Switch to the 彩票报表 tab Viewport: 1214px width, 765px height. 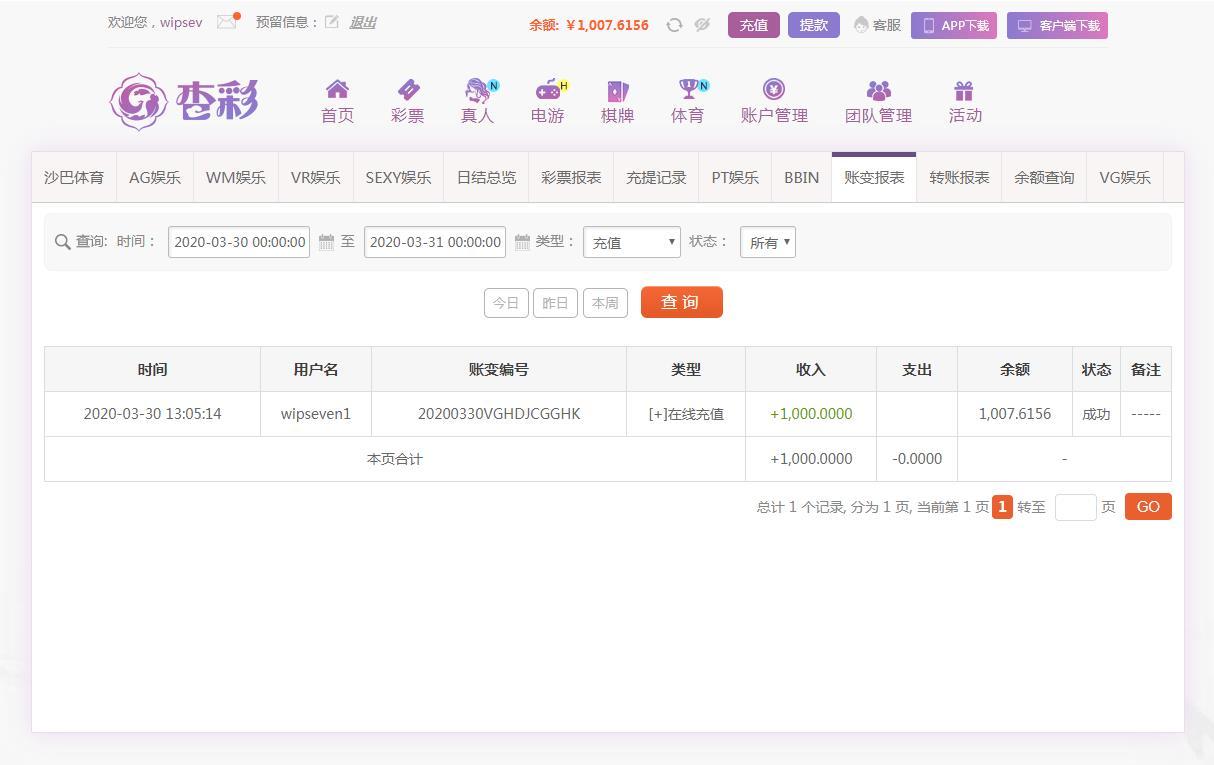[x=571, y=177]
